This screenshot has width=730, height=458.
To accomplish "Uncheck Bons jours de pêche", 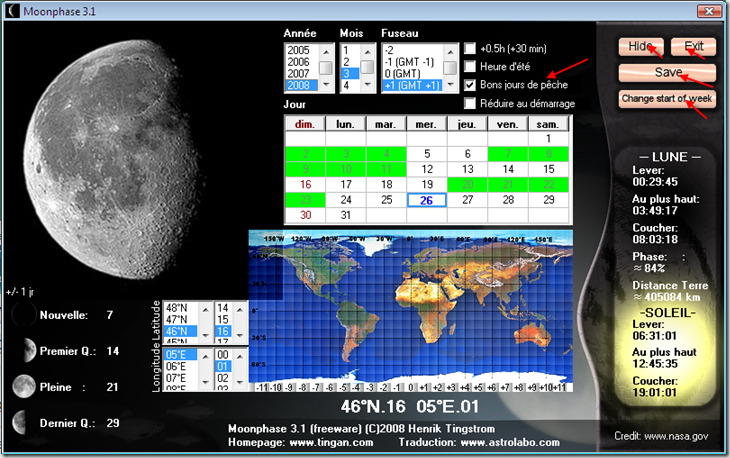I will [x=472, y=85].
